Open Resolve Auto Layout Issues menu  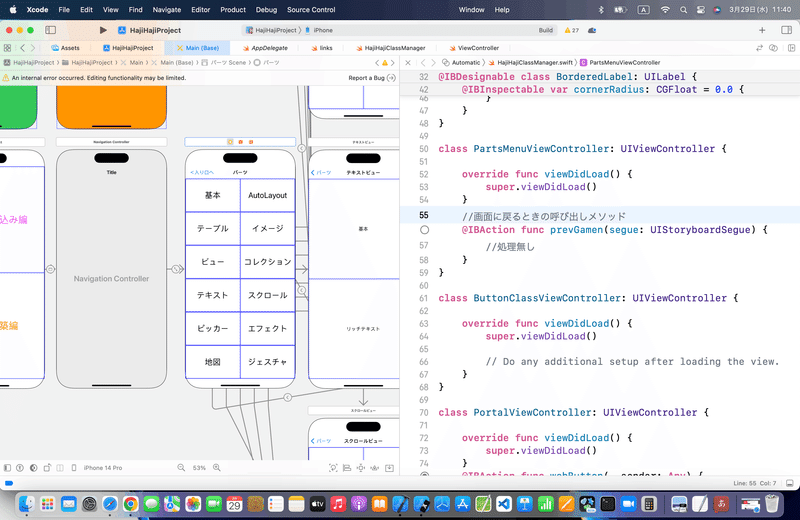pos(375,467)
